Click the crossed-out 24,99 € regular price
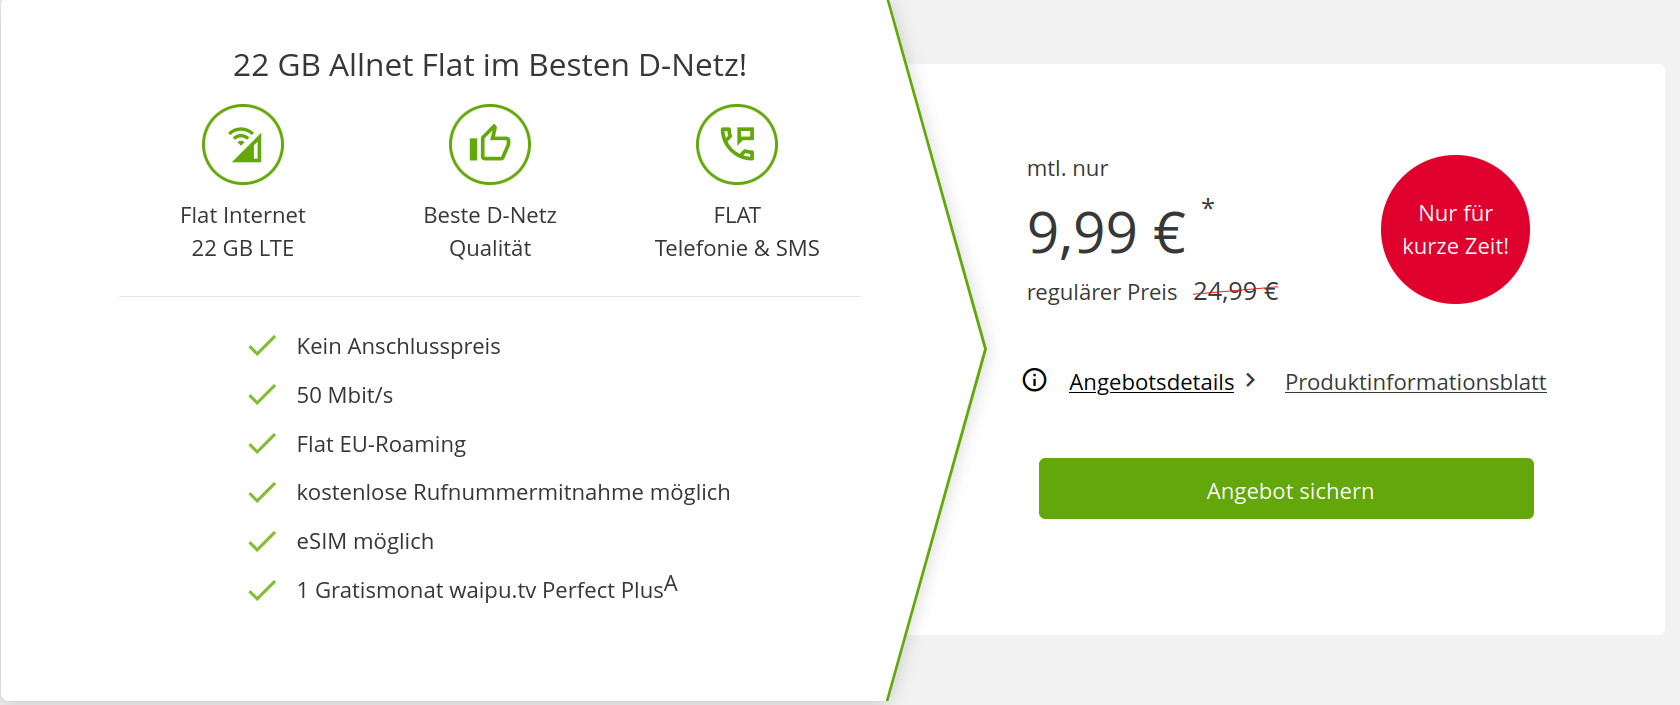The width and height of the screenshot is (1680, 705). coord(1236,291)
